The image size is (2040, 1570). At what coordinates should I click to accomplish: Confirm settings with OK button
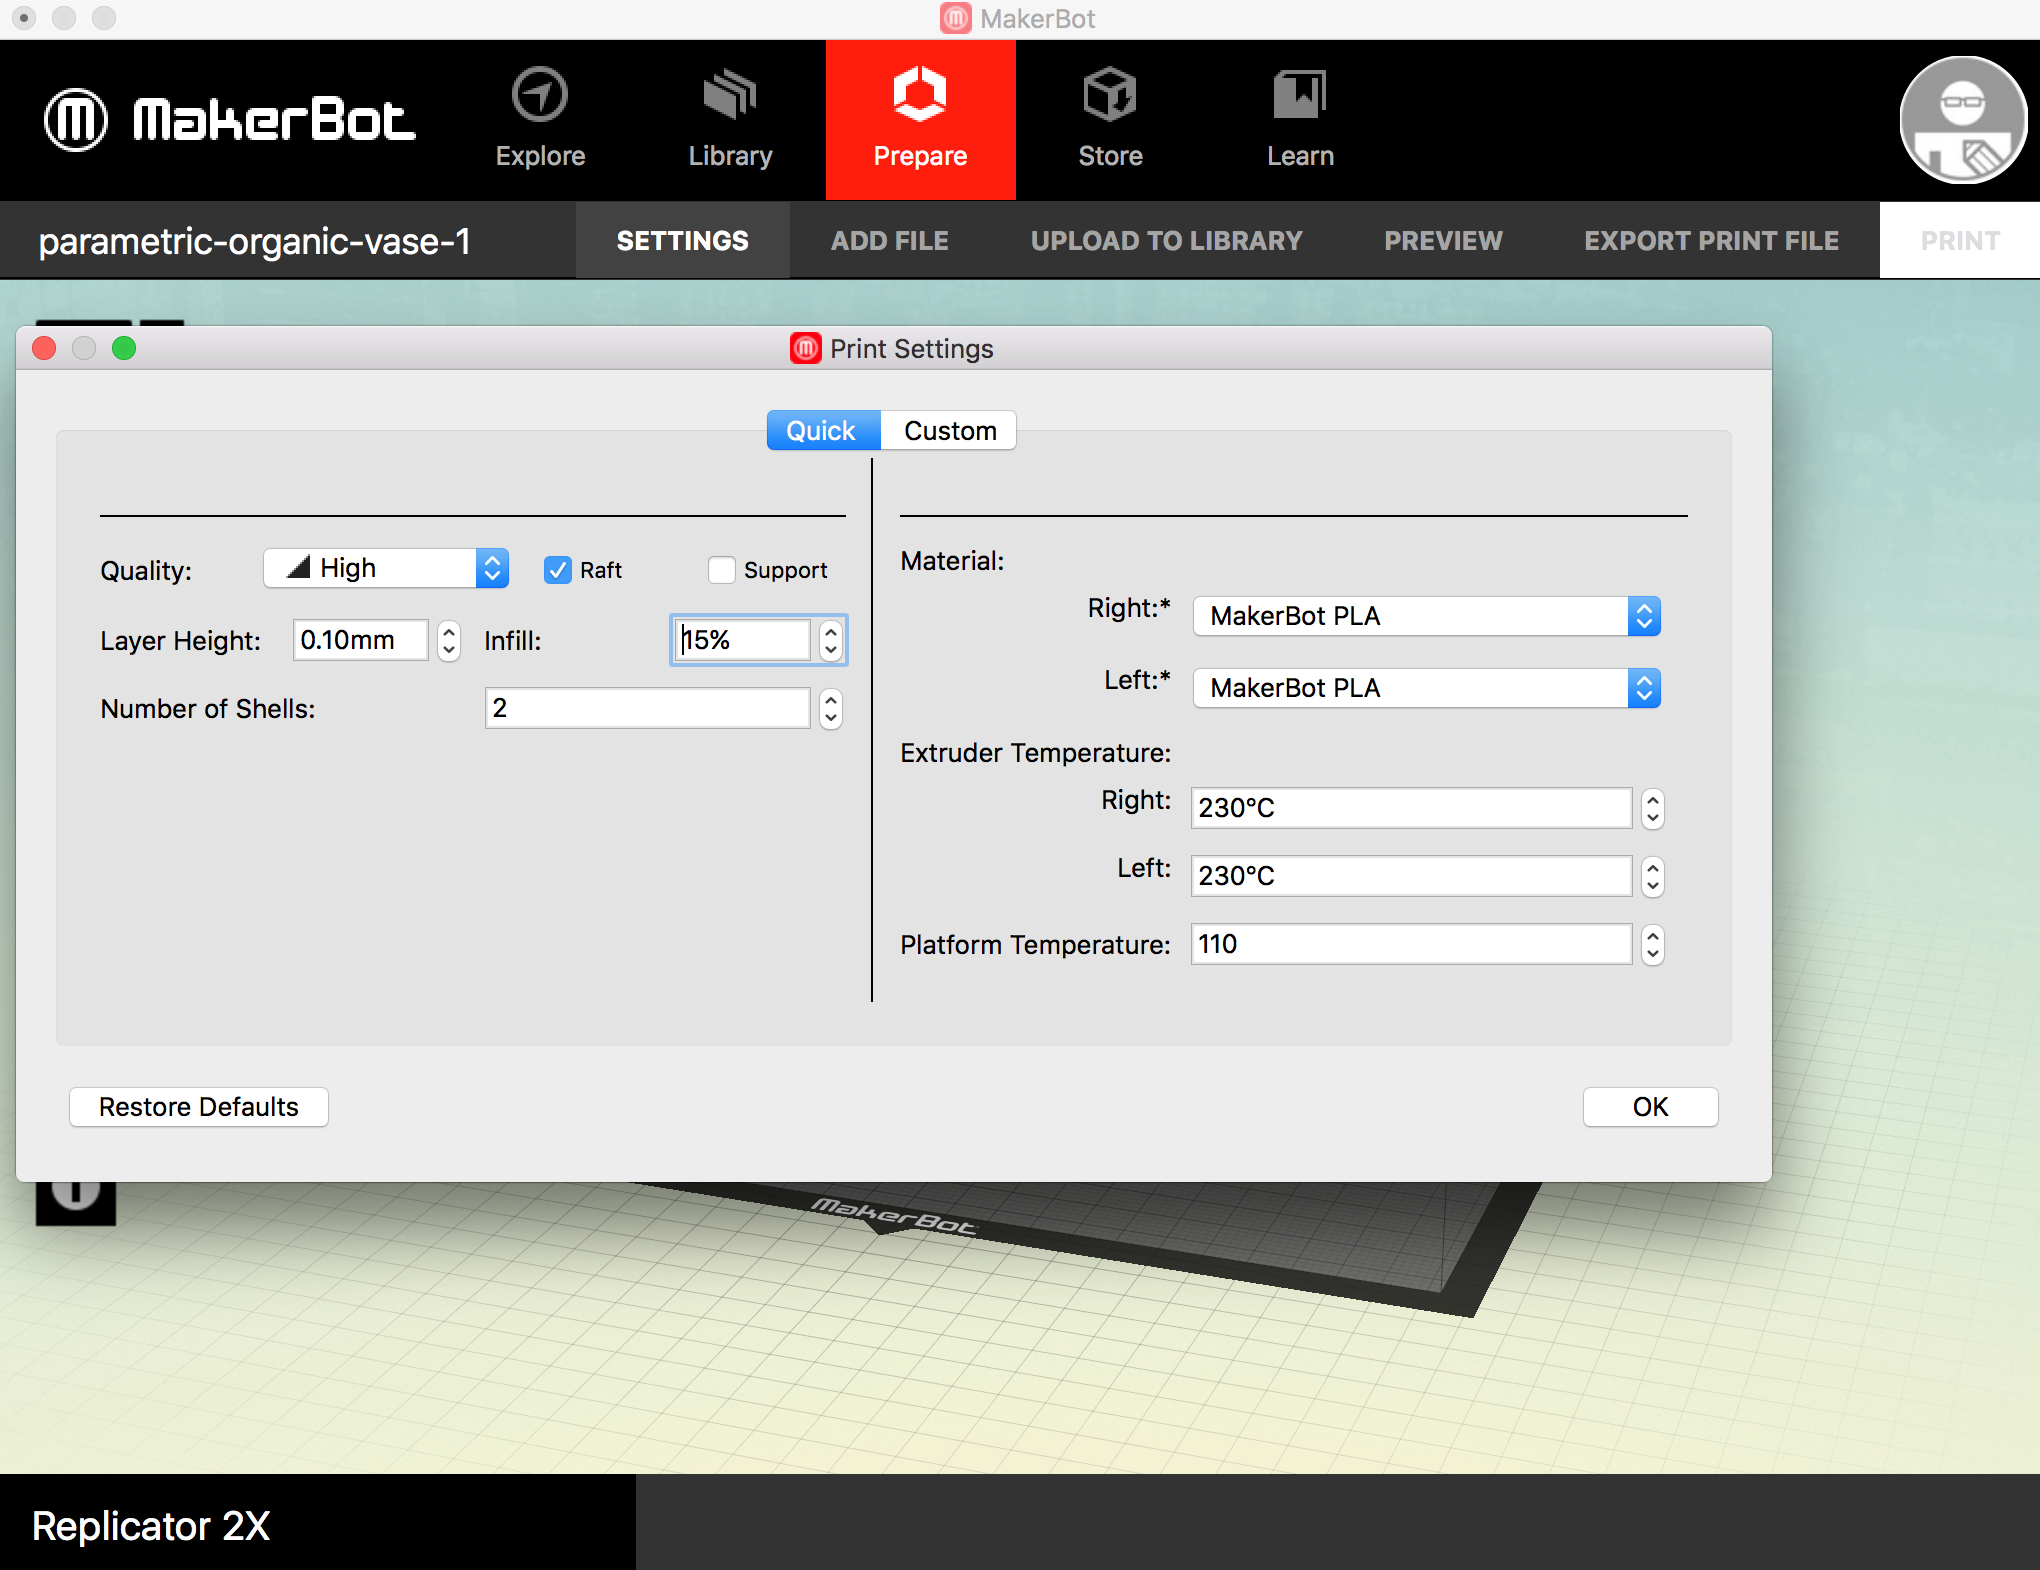point(1650,1107)
